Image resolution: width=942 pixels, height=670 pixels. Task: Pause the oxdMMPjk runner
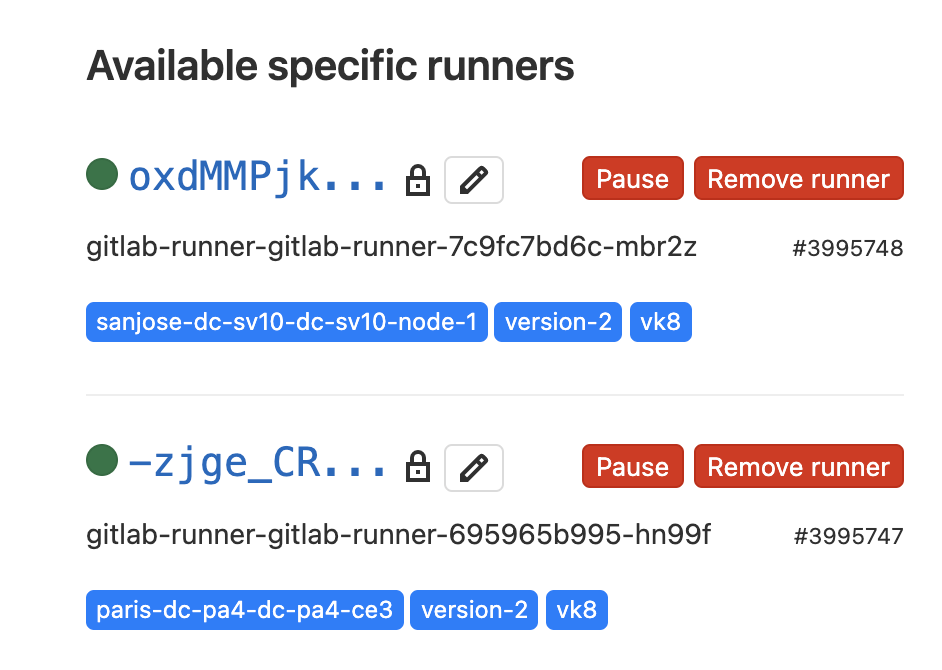632,178
